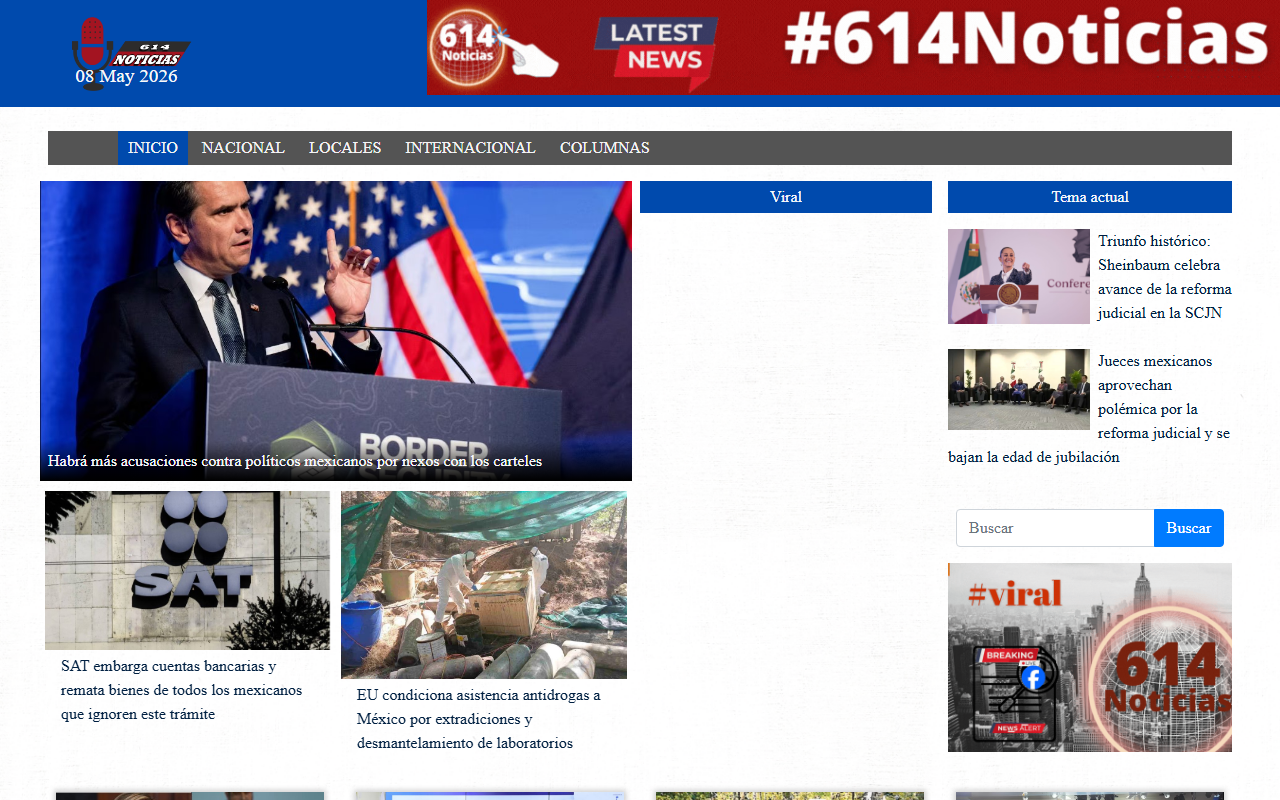Open the NACIONAL section

tap(243, 148)
